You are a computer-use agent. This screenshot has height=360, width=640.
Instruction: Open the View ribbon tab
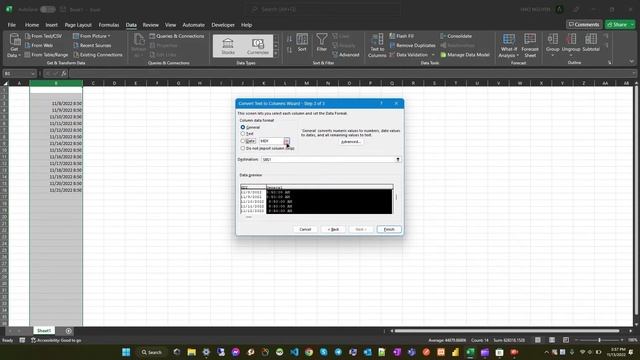171,25
